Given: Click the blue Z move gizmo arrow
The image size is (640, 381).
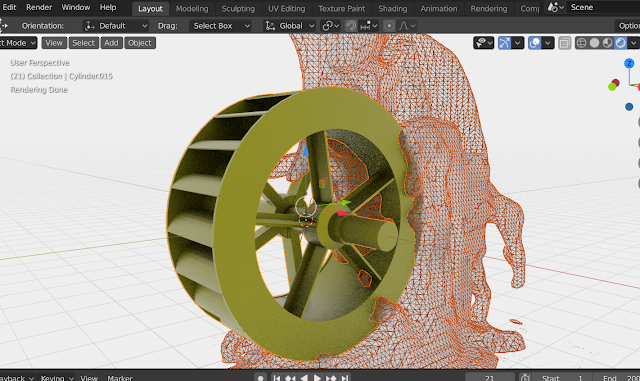Looking at the screenshot, I should [x=306, y=150].
